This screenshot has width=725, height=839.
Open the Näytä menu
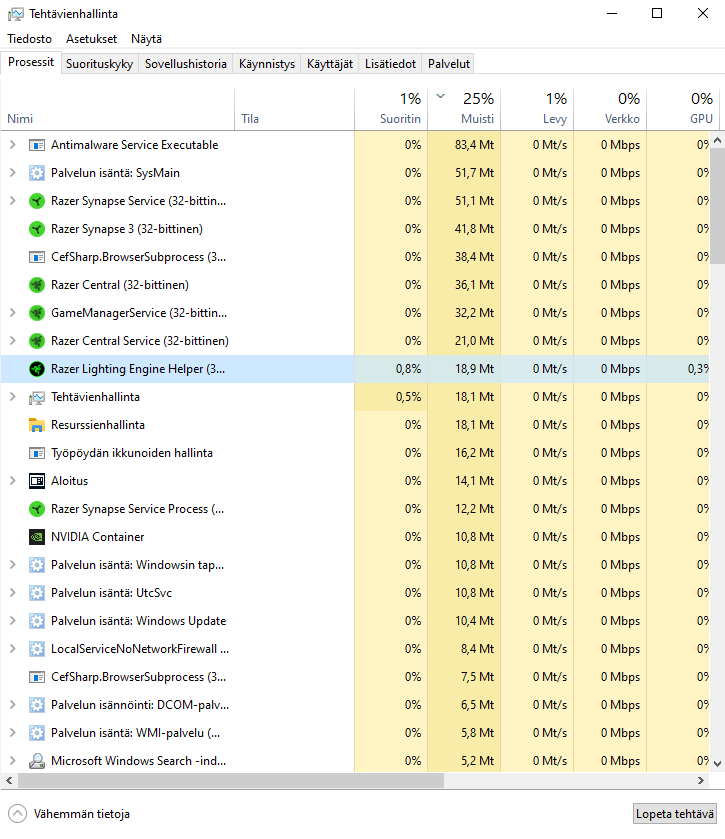(x=146, y=39)
